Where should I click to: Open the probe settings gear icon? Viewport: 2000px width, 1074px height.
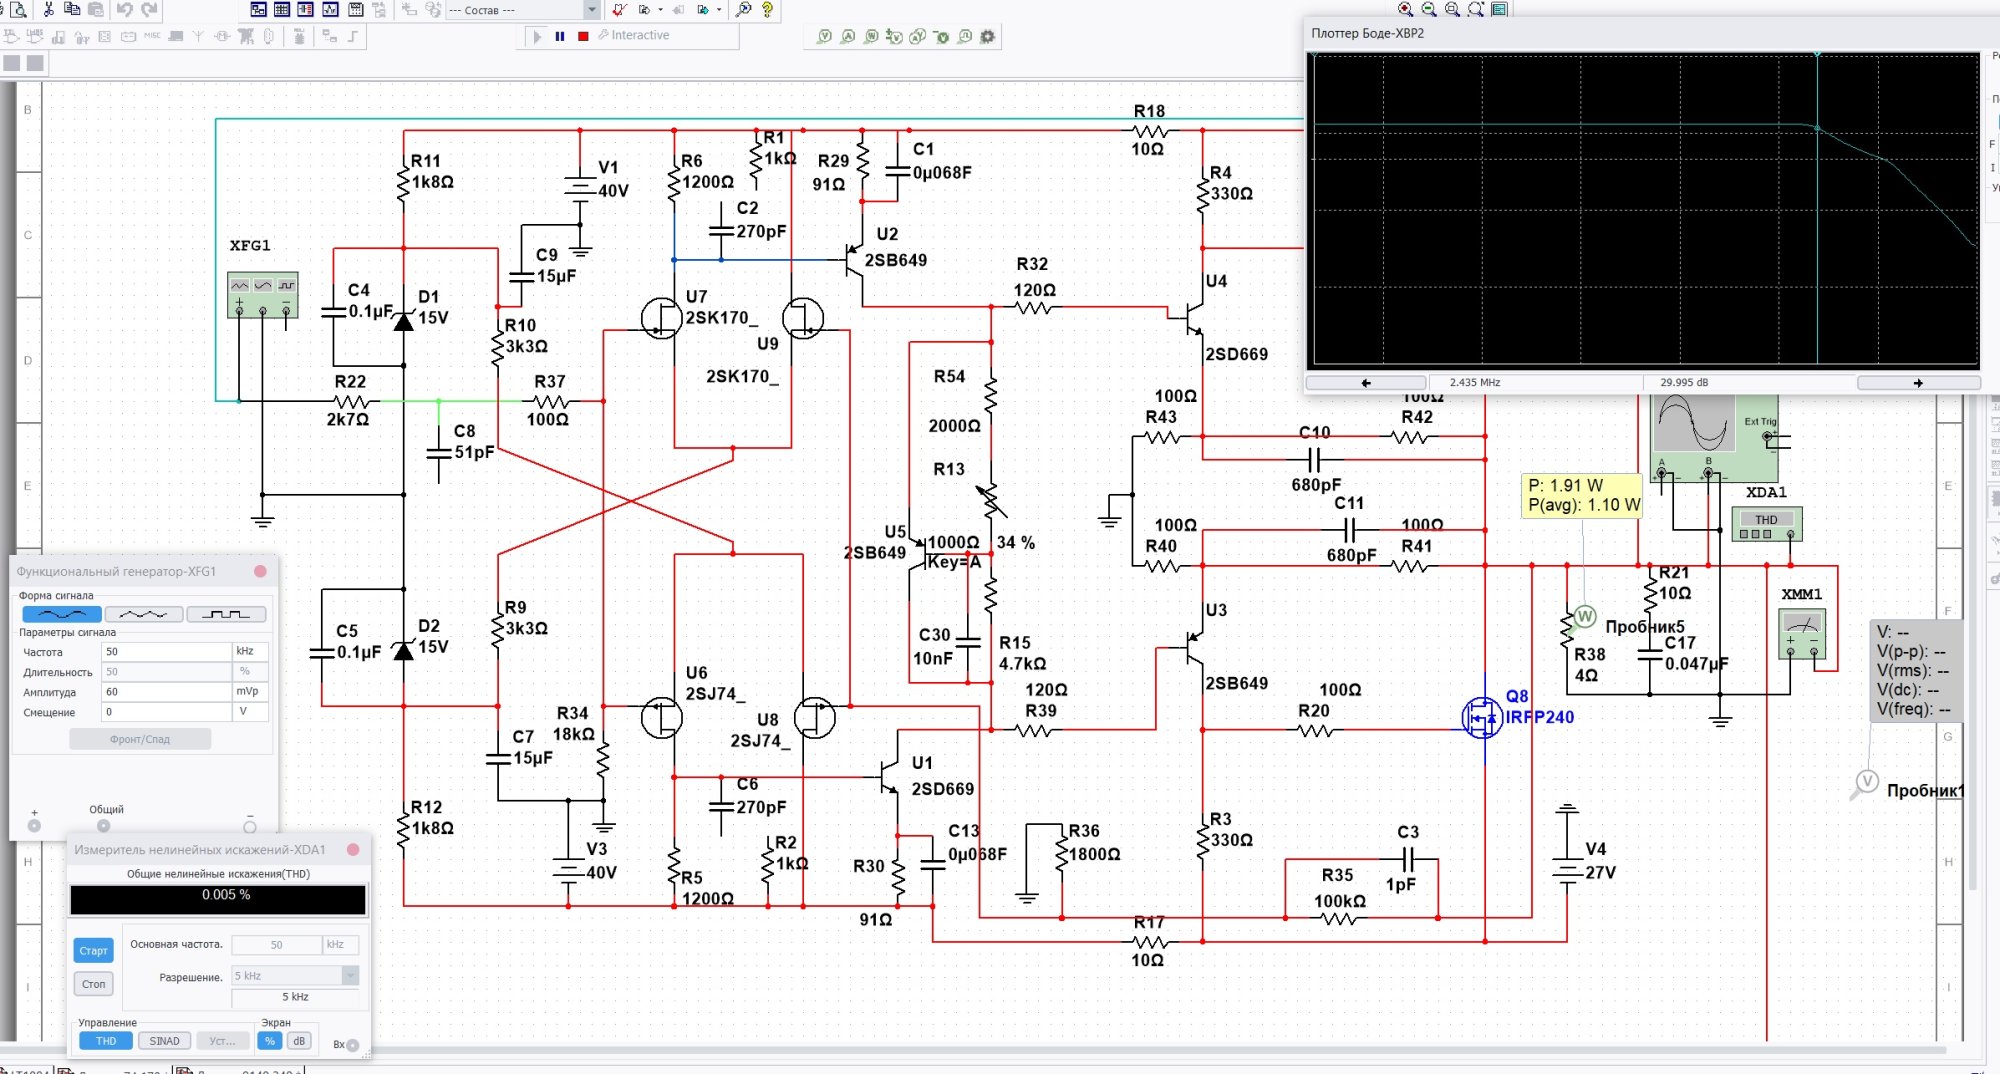(988, 36)
